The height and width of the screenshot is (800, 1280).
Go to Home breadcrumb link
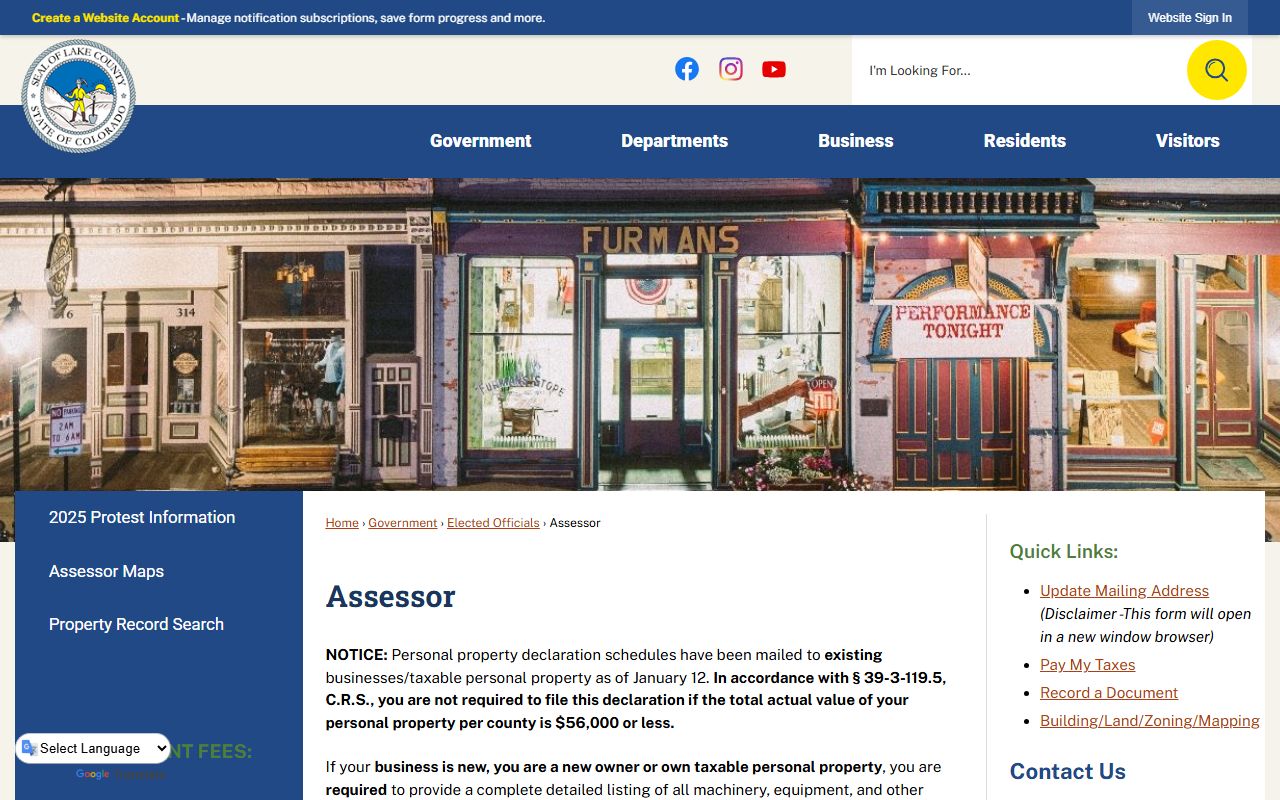coord(342,523)
